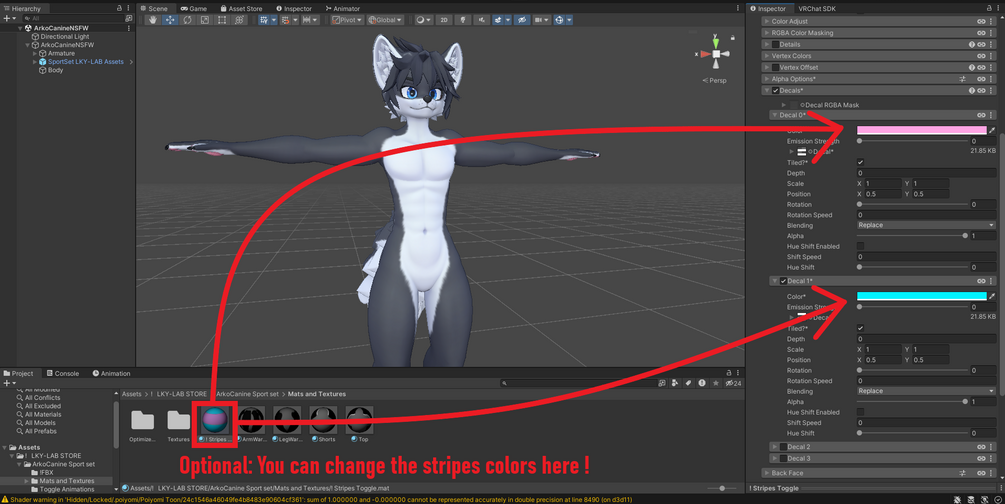
Task: Click eyedropper next to cyan color
Action: (992, 296)
